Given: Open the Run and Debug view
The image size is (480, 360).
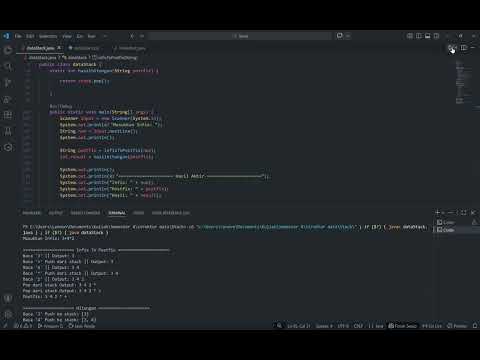Looking at the screenshot, I should click(x=8, y=99).
